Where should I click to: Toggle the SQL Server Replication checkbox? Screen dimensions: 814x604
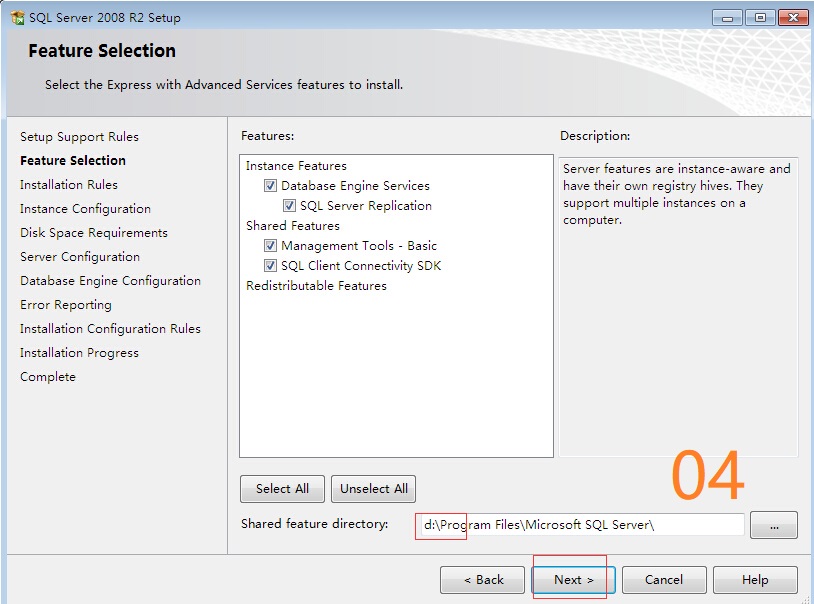(289, 206)
